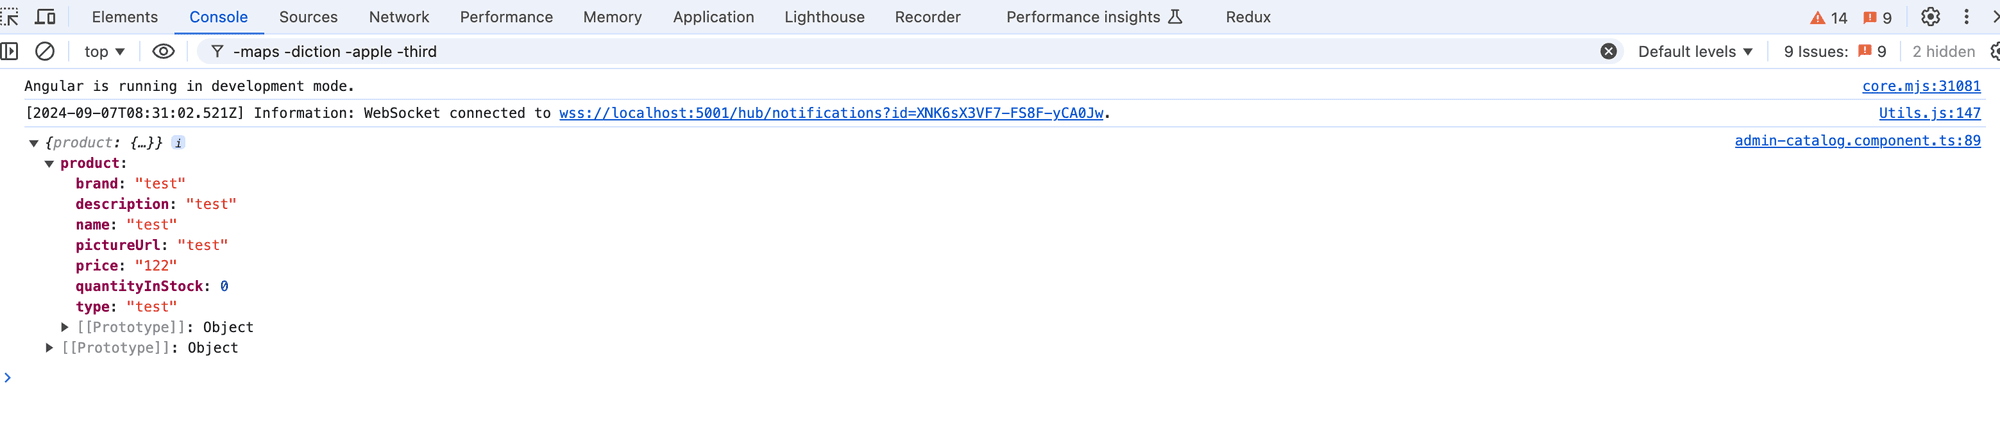Expand the inner [[Prototype]] Object node
Image resolution: width=2000 pixels, height=441 pixels.
click(65, 327)
